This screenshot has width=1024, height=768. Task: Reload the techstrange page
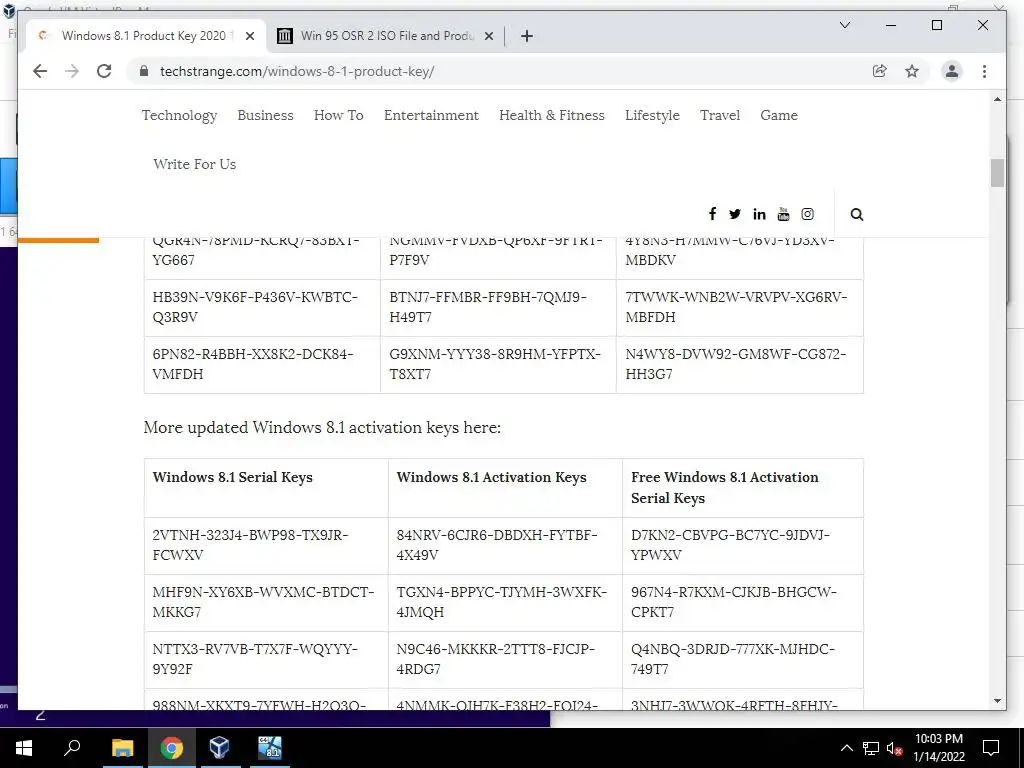(x=104, y=71)
